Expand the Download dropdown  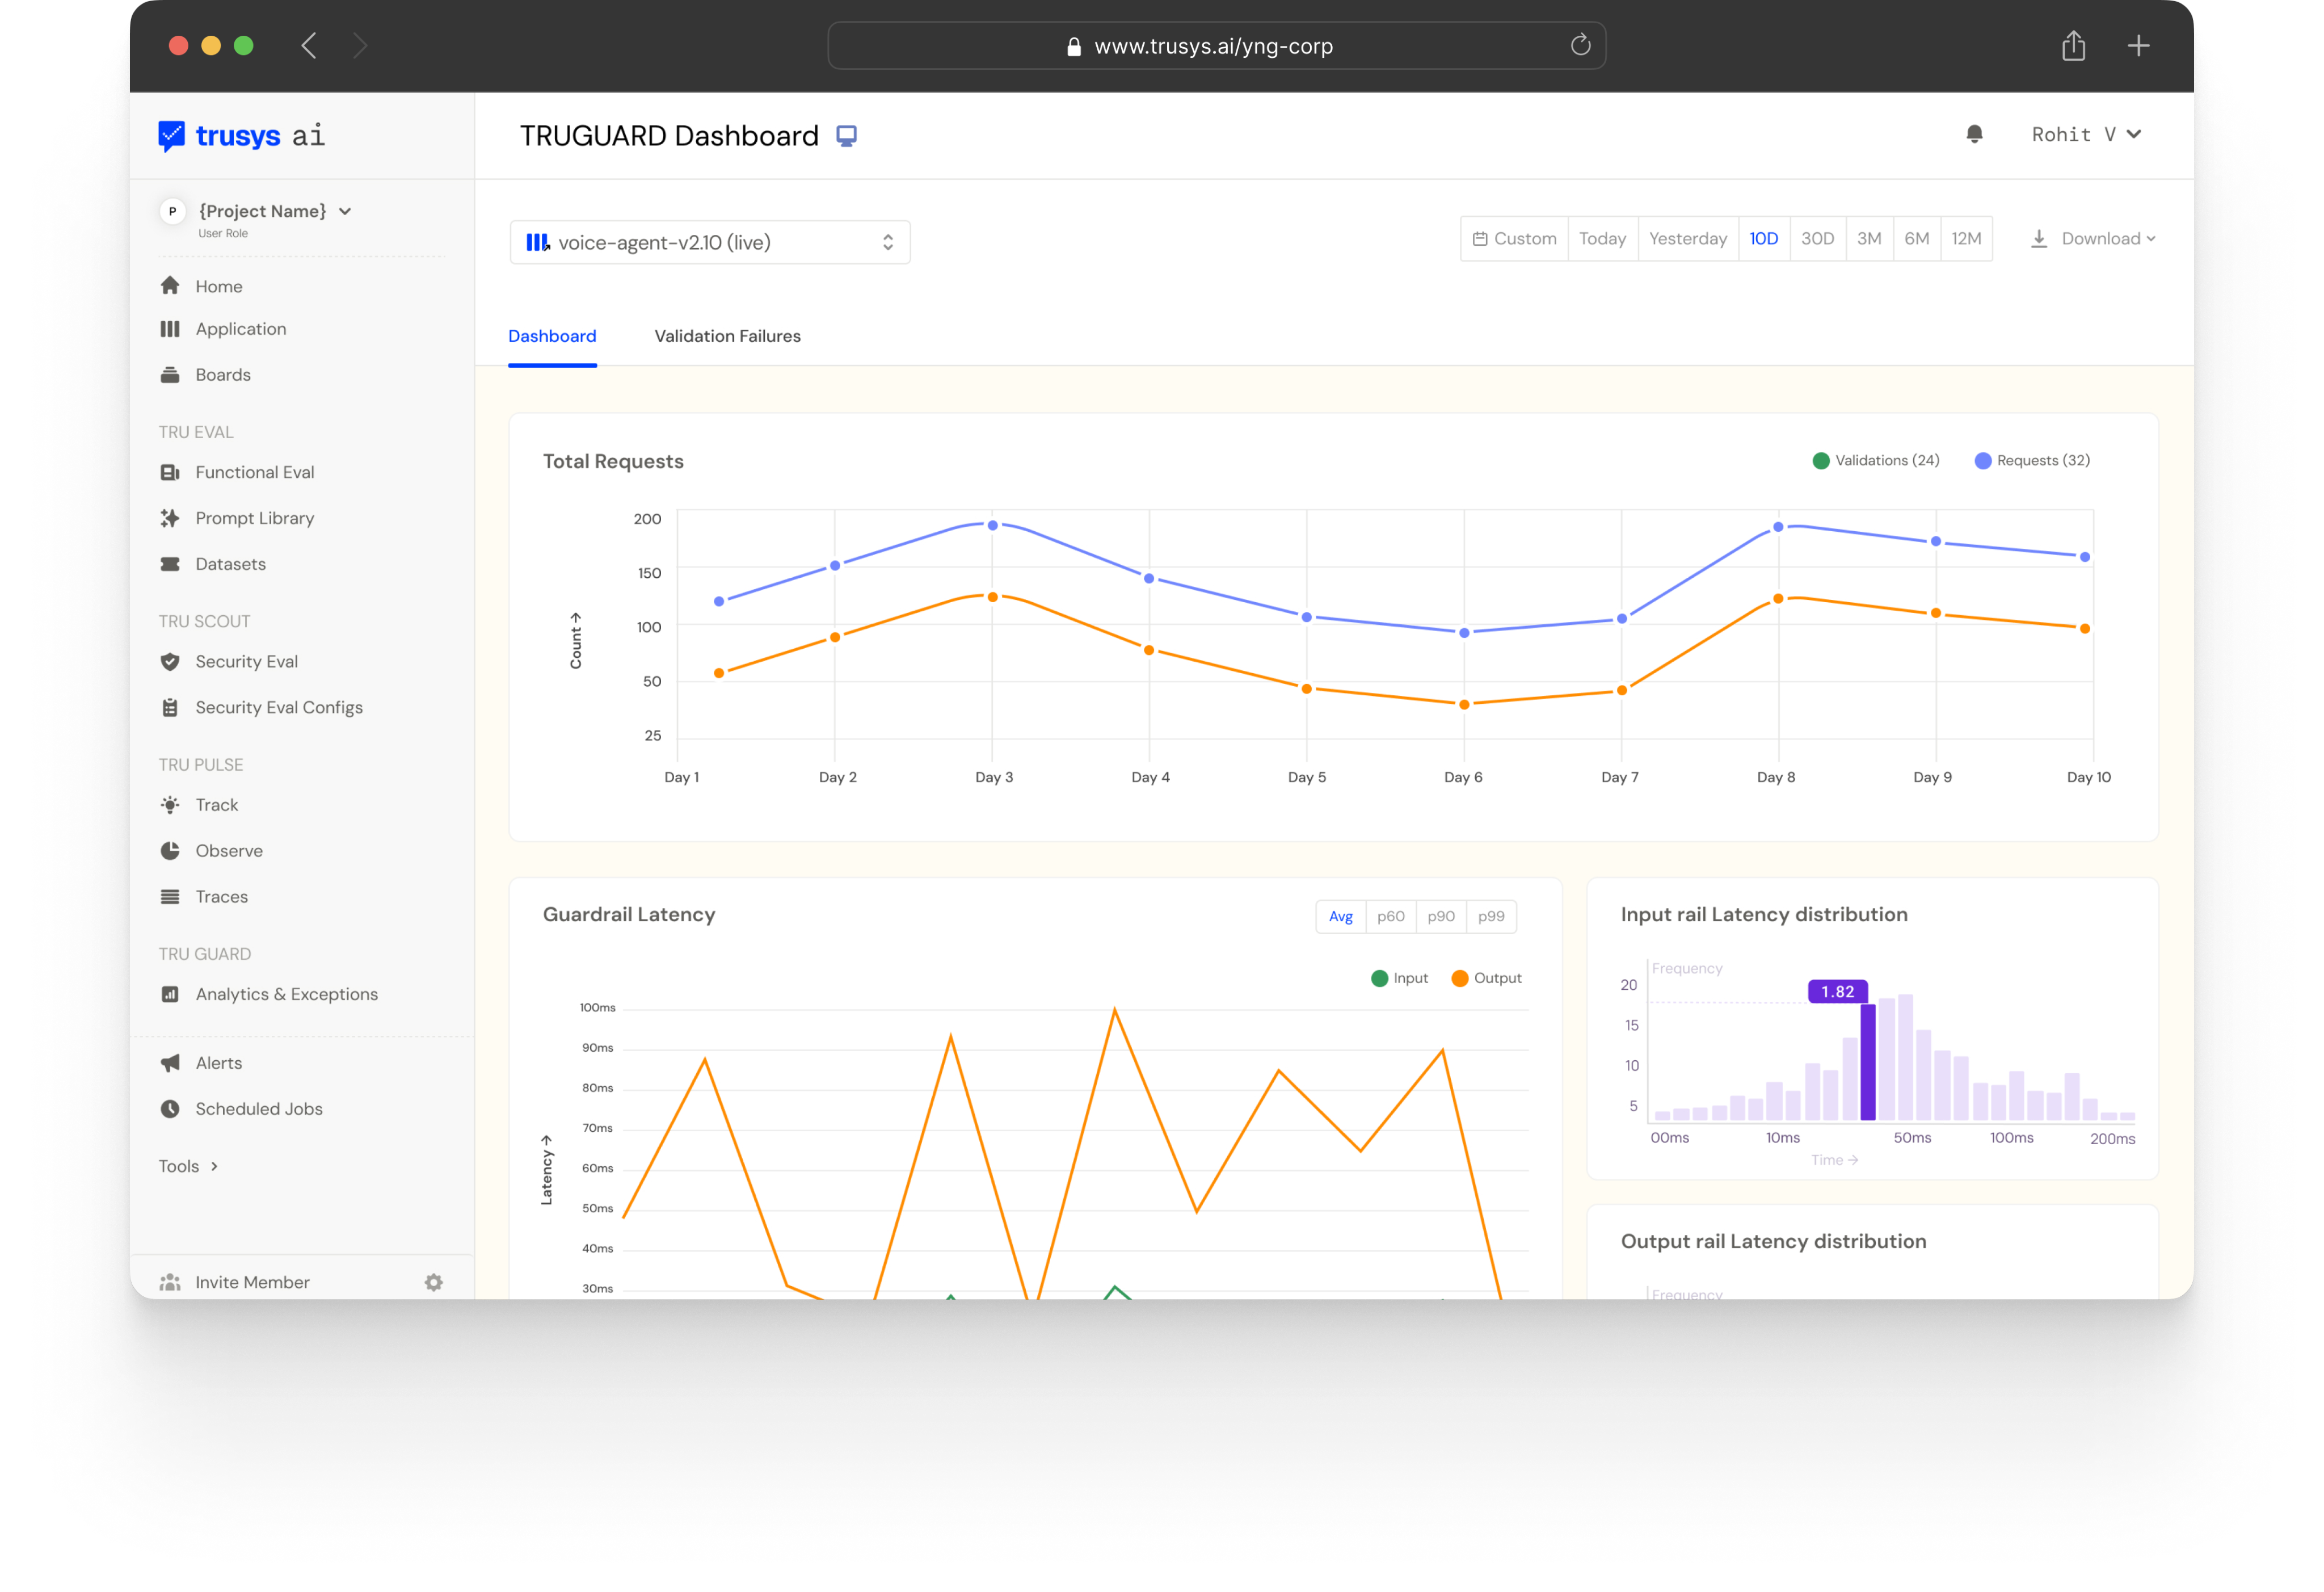pos(2093,239)
